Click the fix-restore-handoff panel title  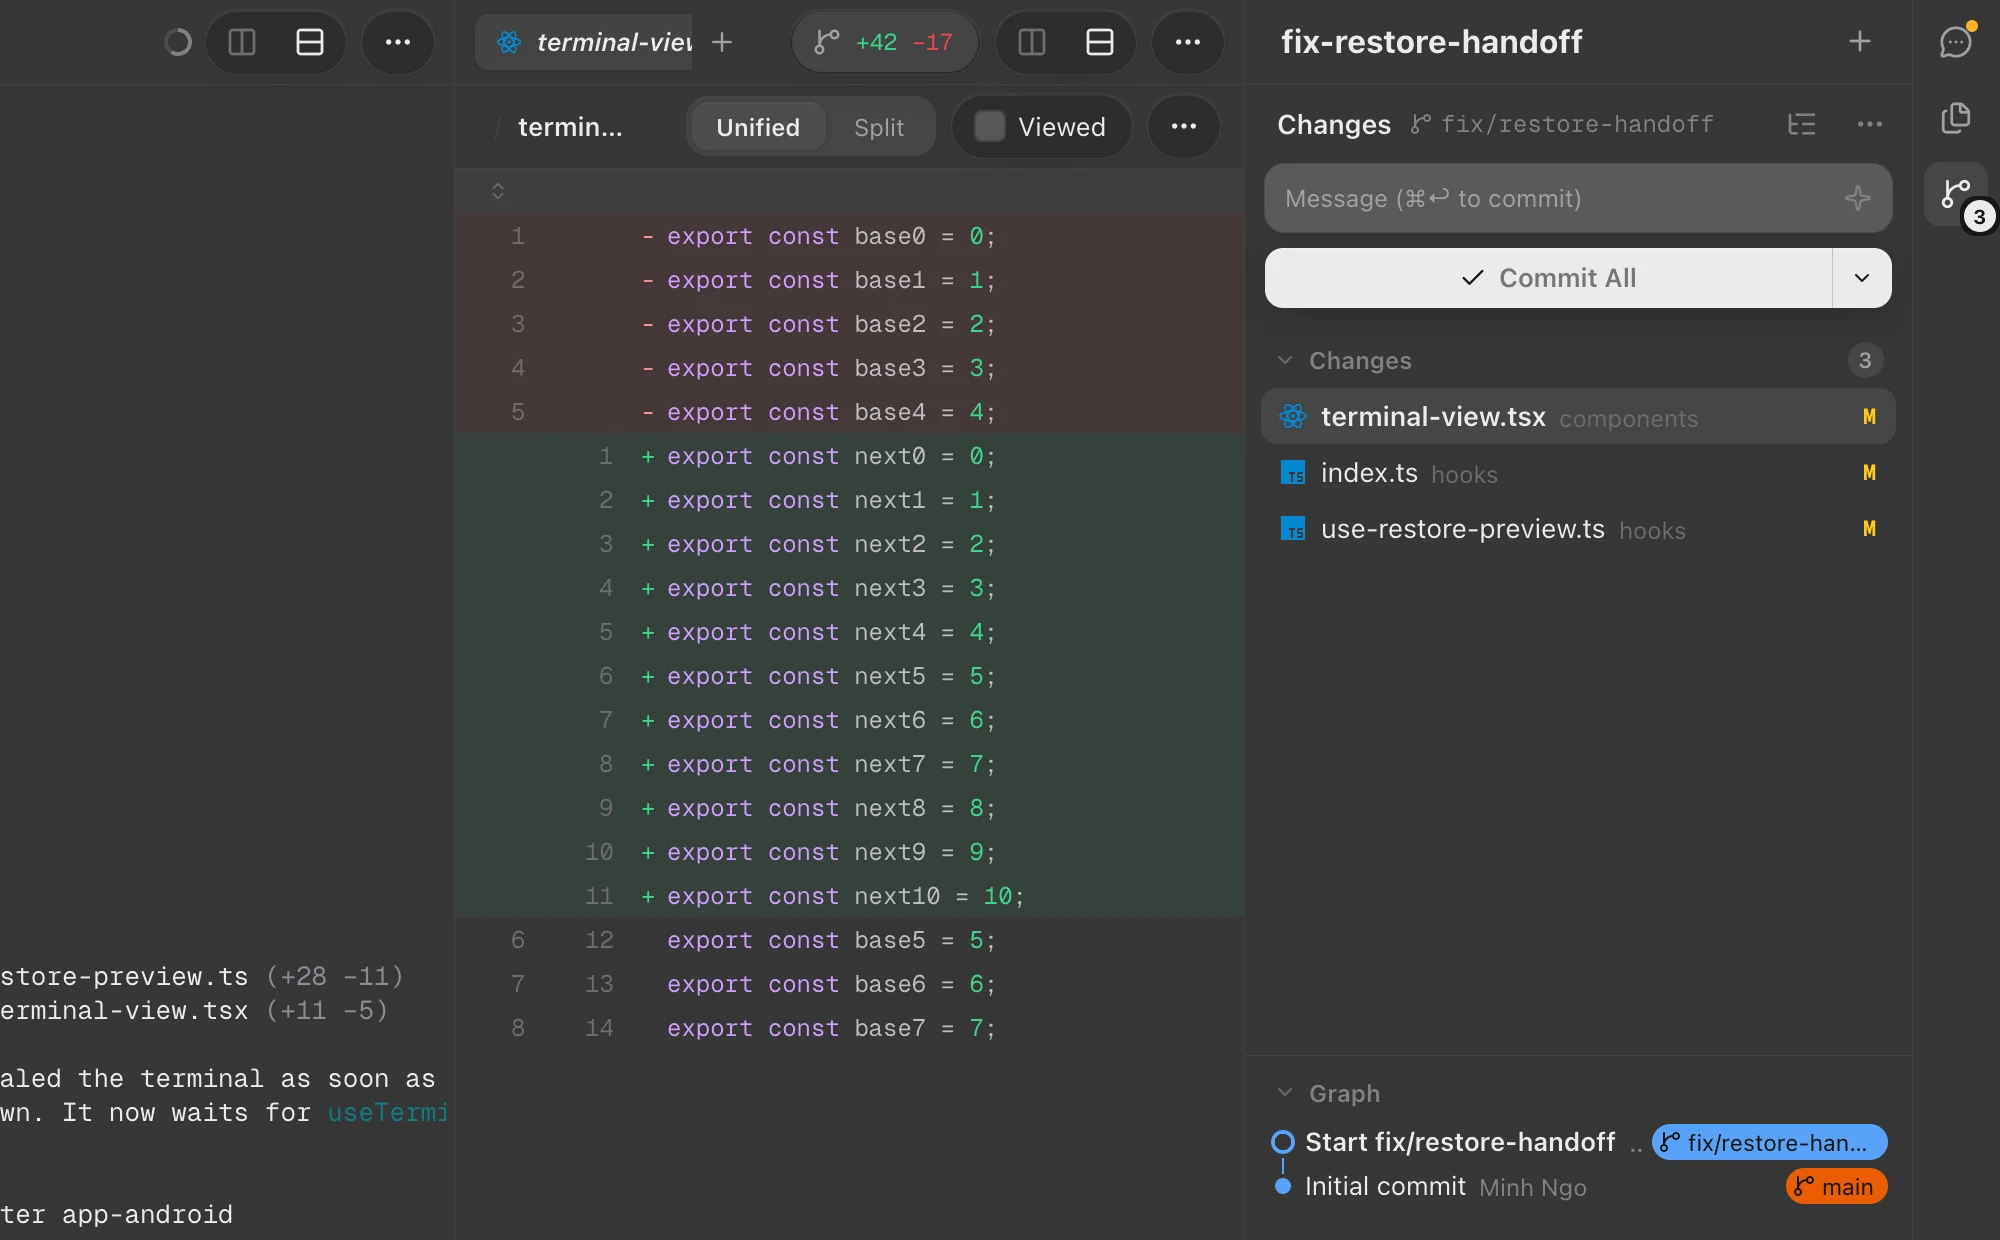click(x=1431, y=42)
